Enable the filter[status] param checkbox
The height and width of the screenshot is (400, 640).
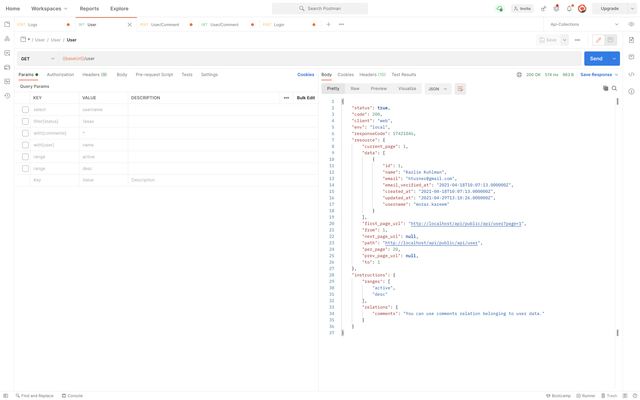point(25,122)
